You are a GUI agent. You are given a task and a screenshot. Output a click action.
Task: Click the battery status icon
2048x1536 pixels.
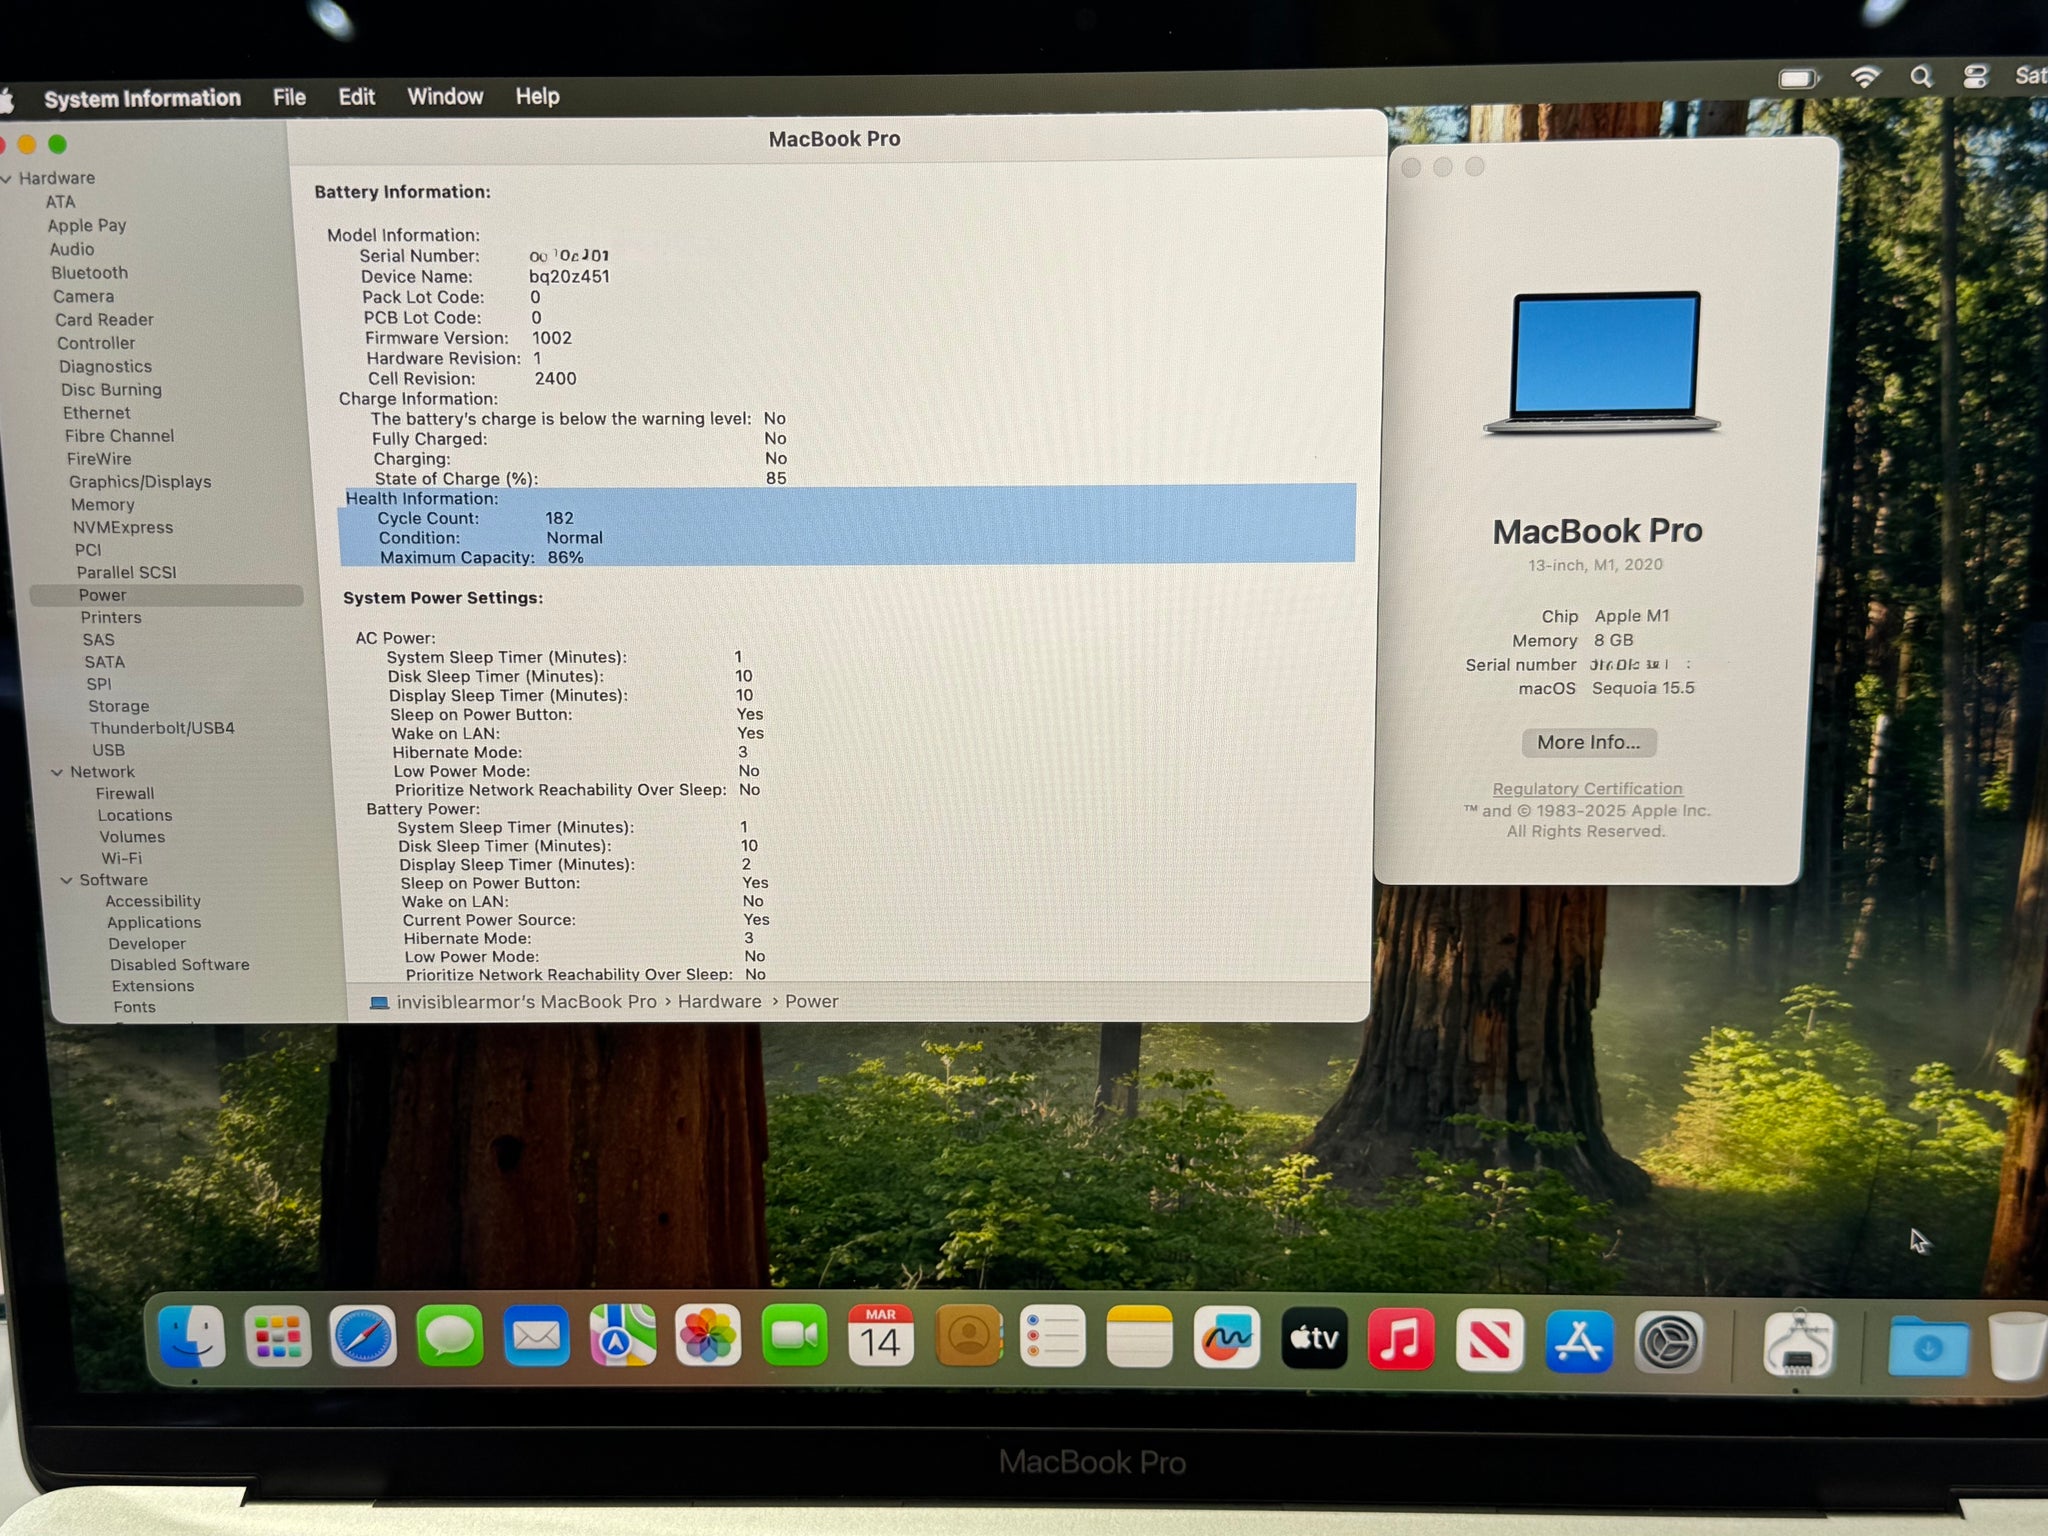click(x=1799, y=78)
